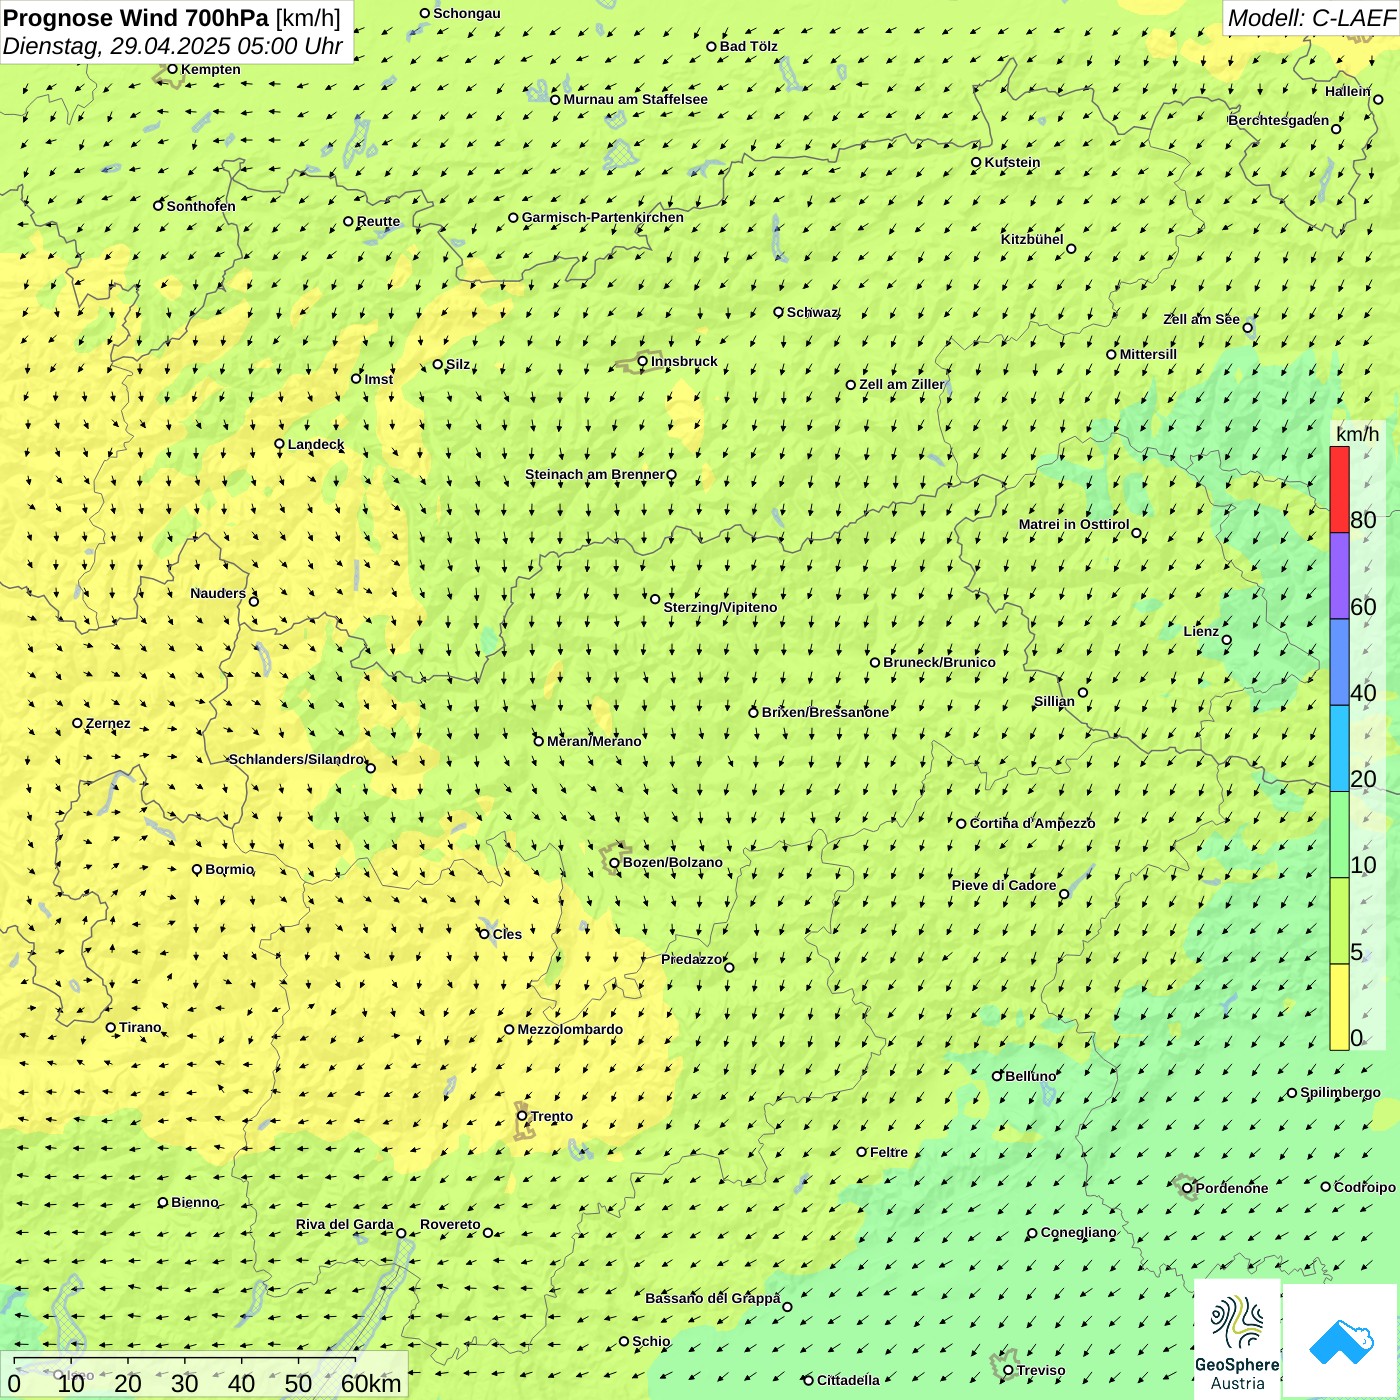The height and width of the screenshot is (1400, 1400).
Task: Click the 'Sillian' label
Action: pyautogui.click(x=1054, y=701)
